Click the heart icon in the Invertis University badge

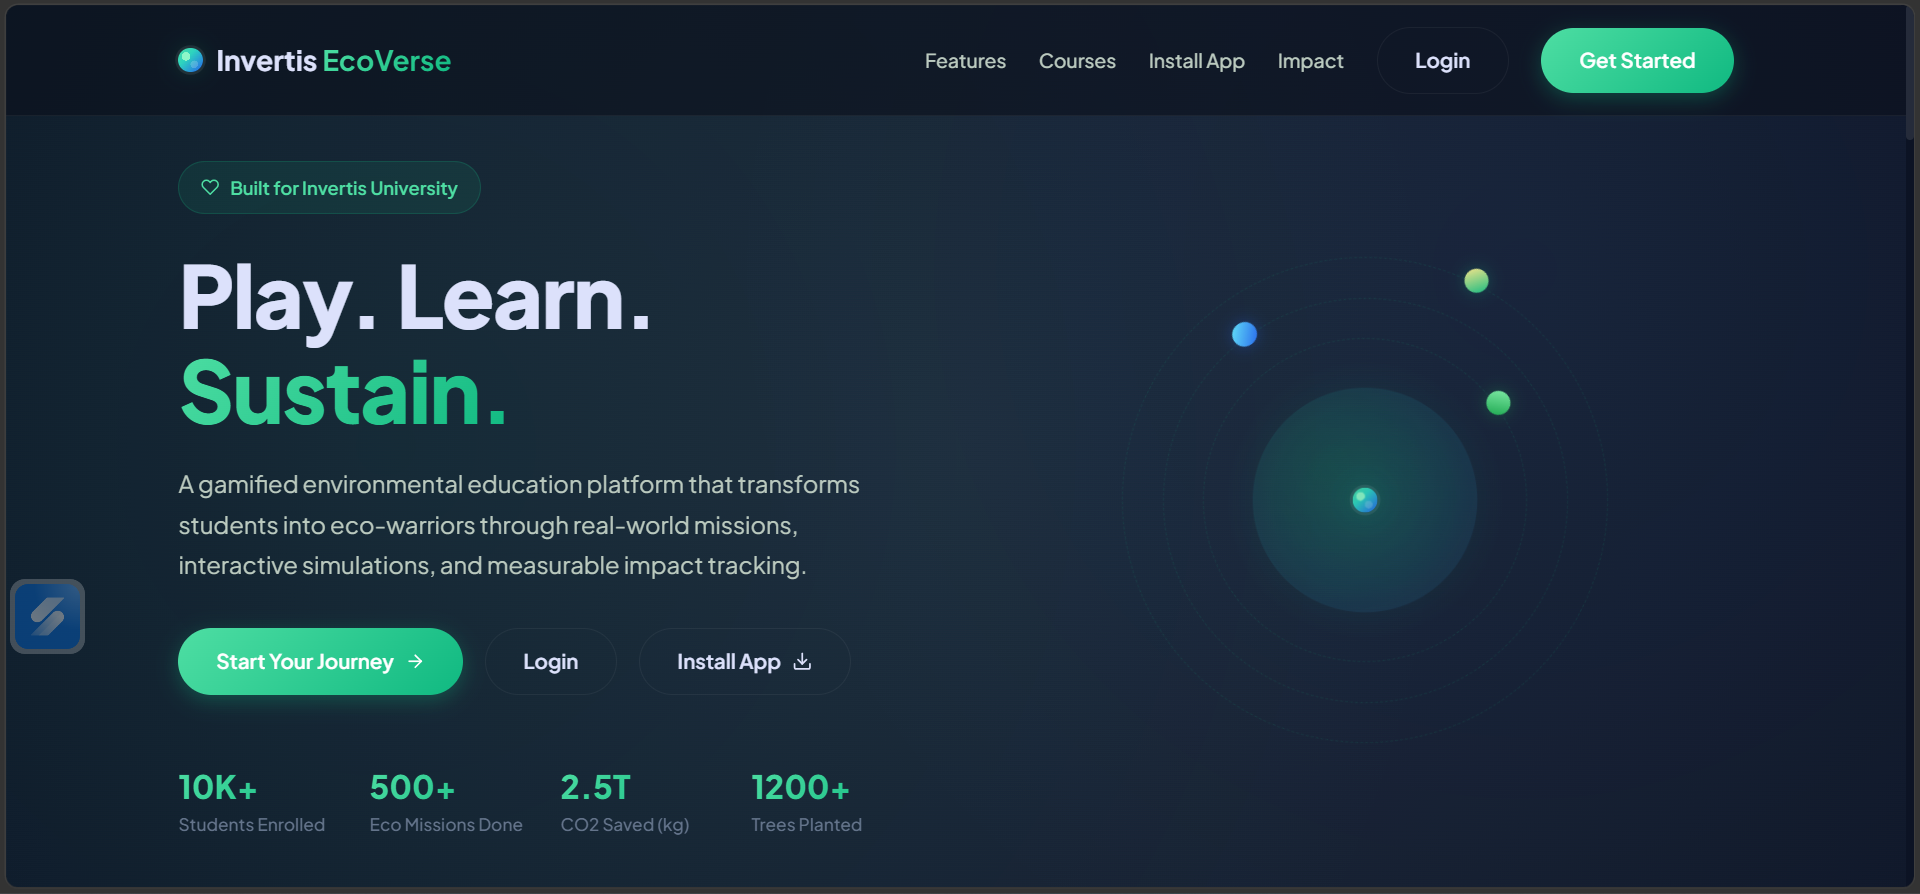[210, 187]
